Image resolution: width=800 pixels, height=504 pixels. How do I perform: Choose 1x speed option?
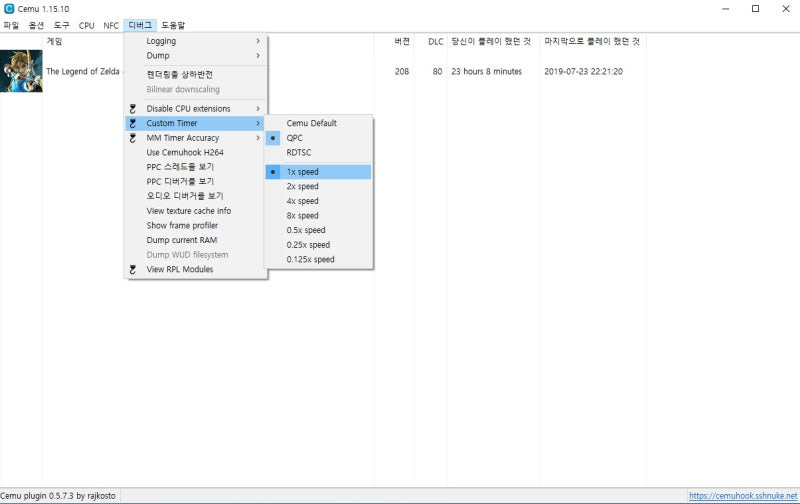(319, 172)
